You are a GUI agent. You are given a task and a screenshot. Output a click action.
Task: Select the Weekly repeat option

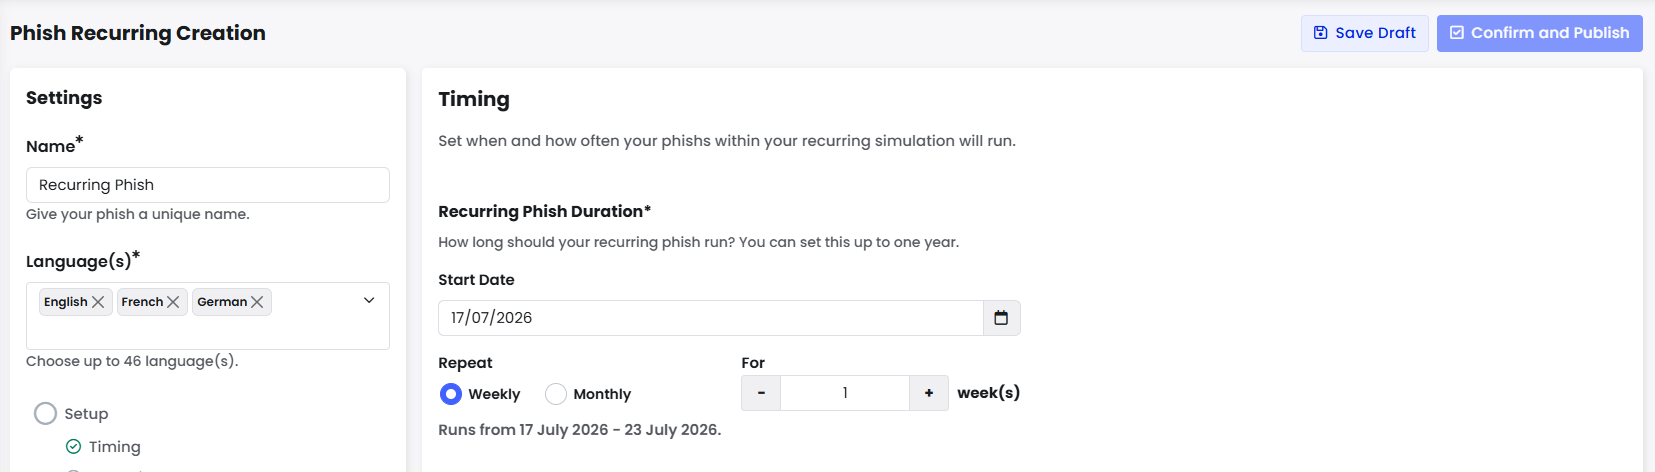pos(451,394)
